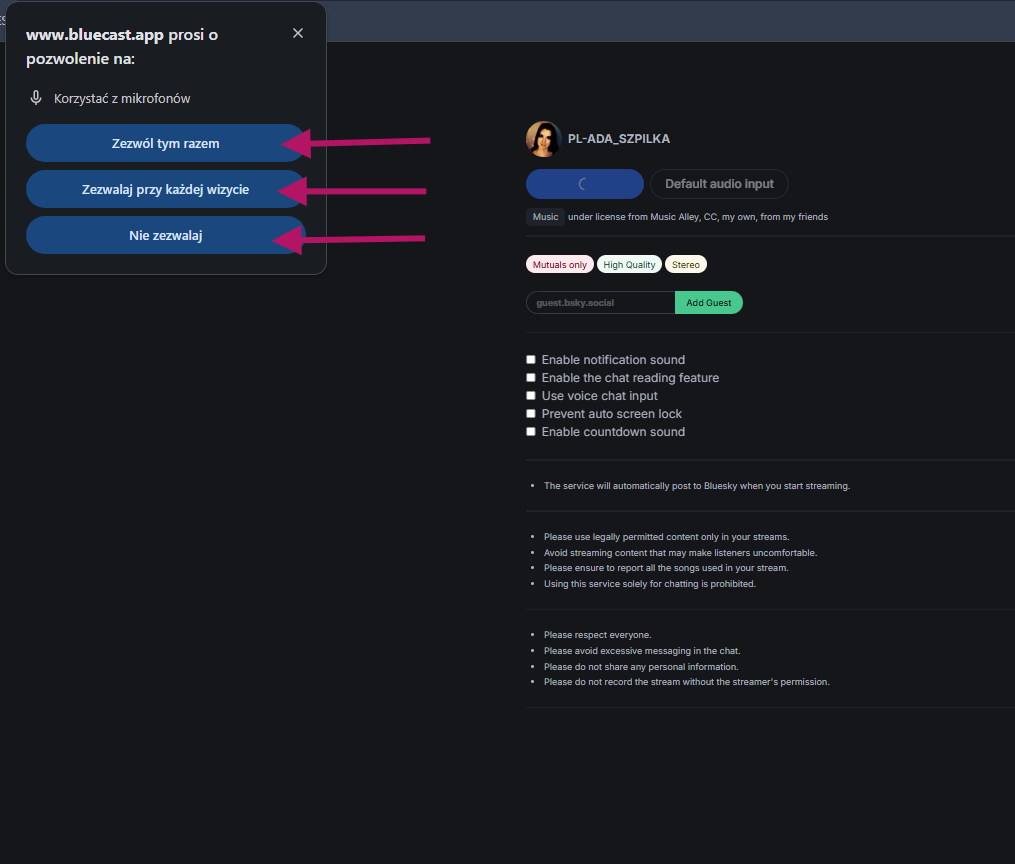This screenshot has width=1015, height=864.
Task: Click 'Nie zezwalaj' to deny microphone
Action: click(165, 235)
